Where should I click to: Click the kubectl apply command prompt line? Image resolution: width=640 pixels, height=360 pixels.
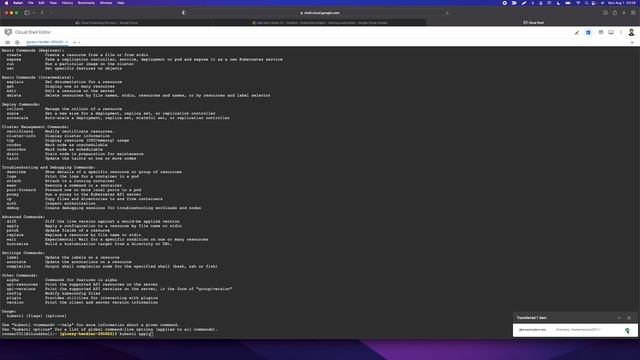(x=77, y=334)
